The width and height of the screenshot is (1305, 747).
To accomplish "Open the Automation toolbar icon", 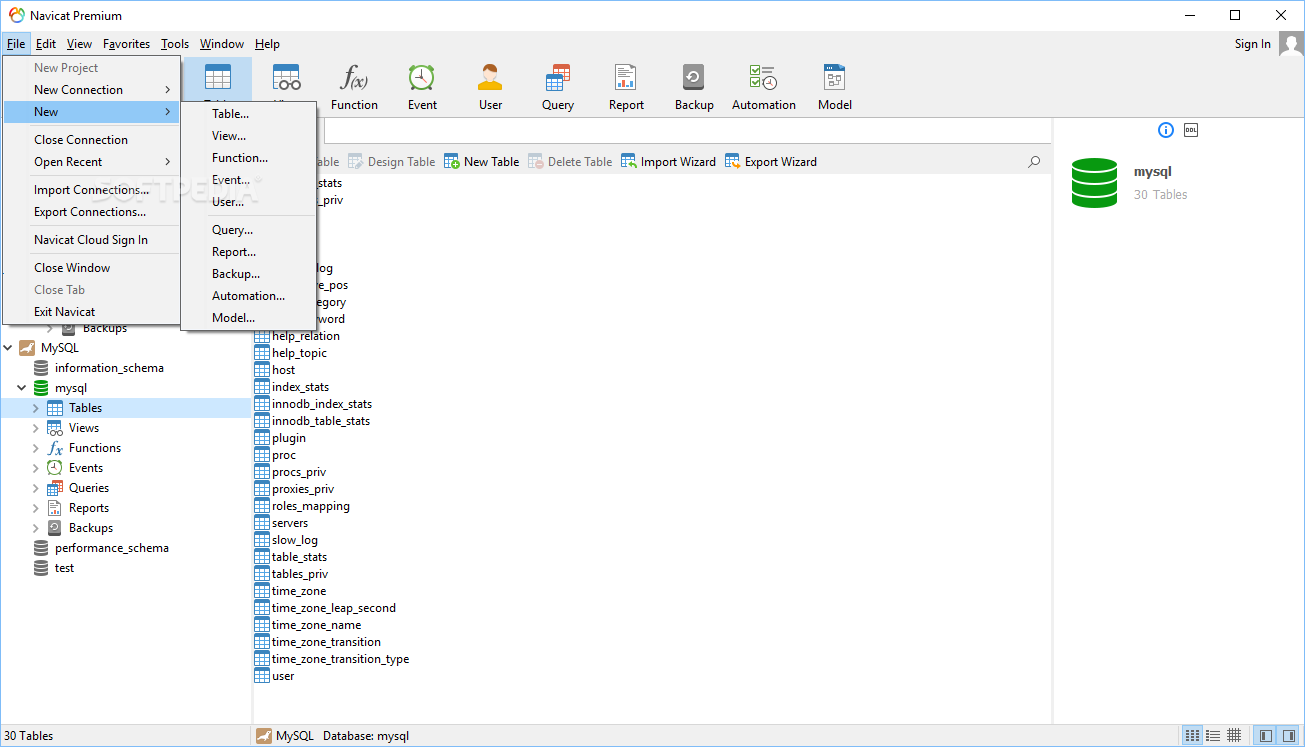I will pos(764,78).
